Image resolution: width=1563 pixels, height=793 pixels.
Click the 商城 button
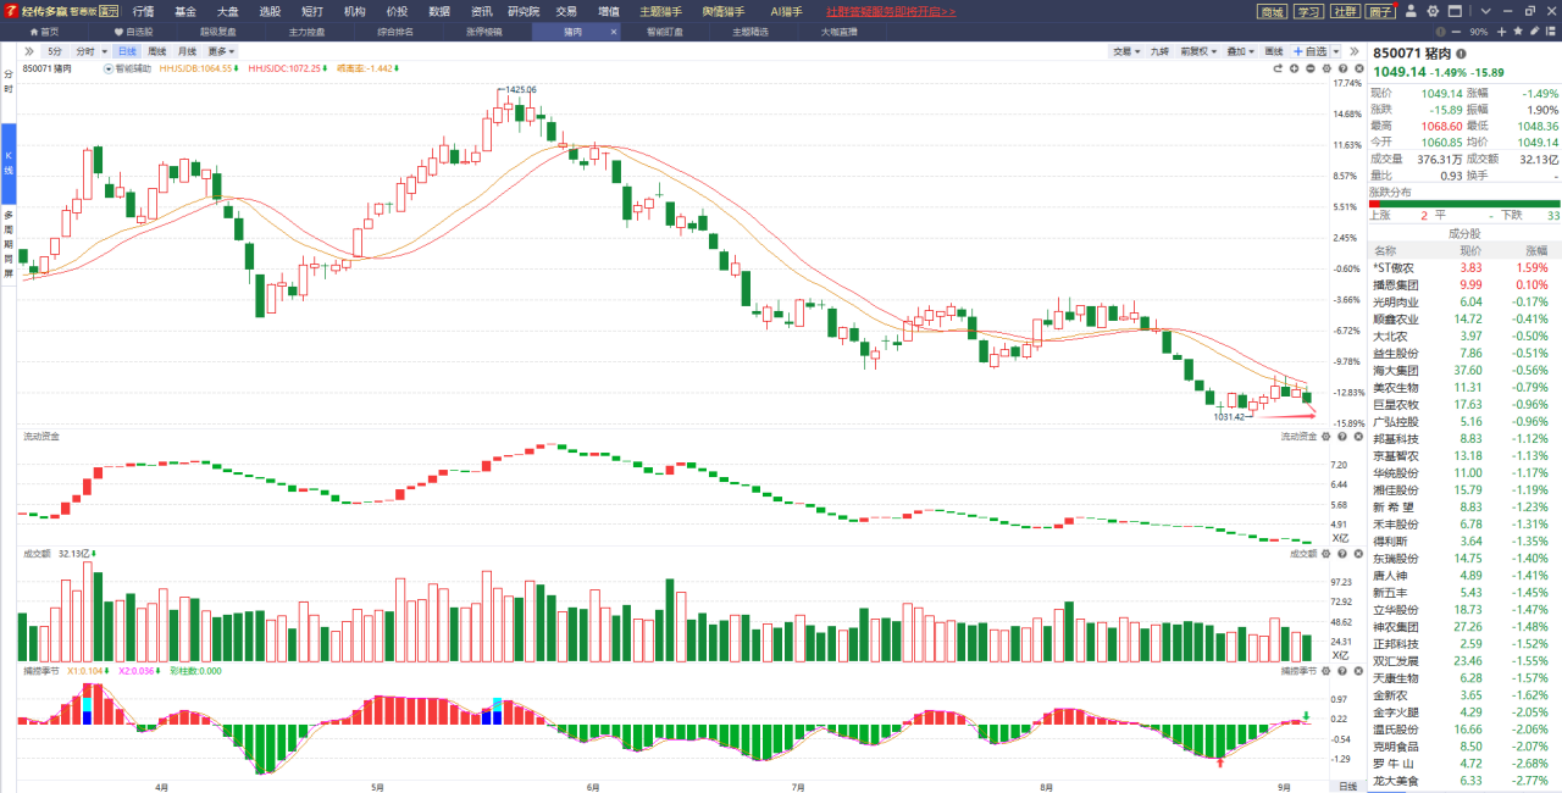(1272, 11)
